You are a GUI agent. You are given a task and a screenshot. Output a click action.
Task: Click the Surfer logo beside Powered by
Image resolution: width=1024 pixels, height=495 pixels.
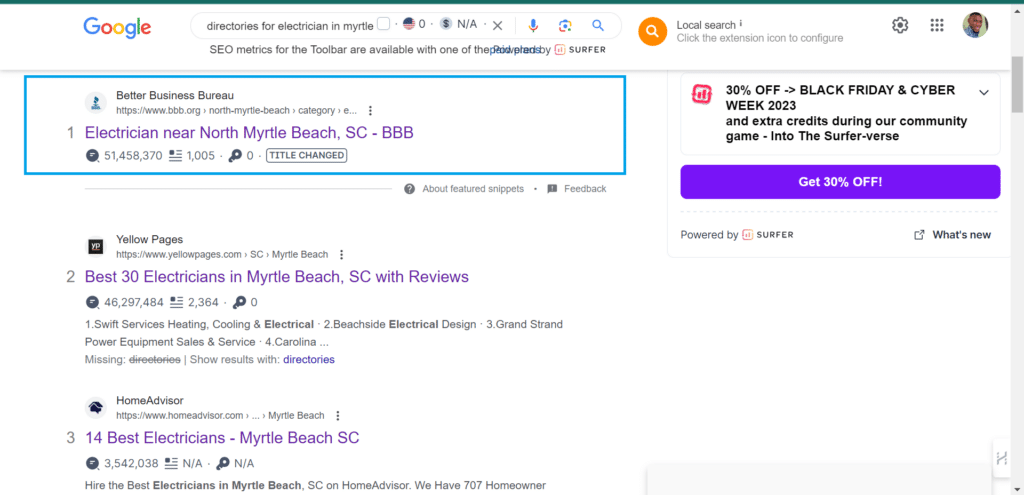767,234
